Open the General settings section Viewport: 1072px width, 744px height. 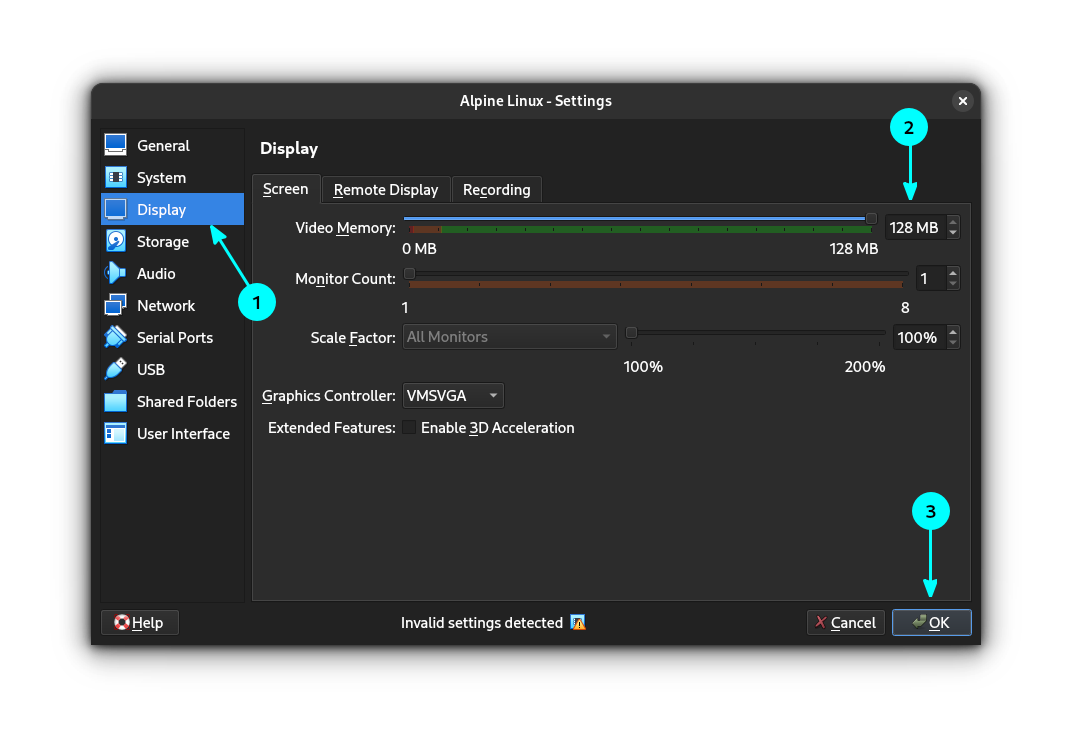(164, 145)
